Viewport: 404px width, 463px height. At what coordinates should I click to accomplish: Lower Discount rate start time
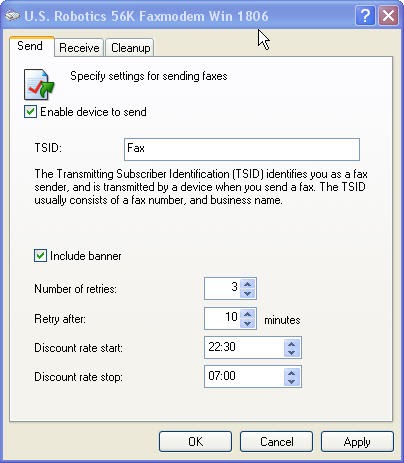pyautogui.click(x=292, y=353)
